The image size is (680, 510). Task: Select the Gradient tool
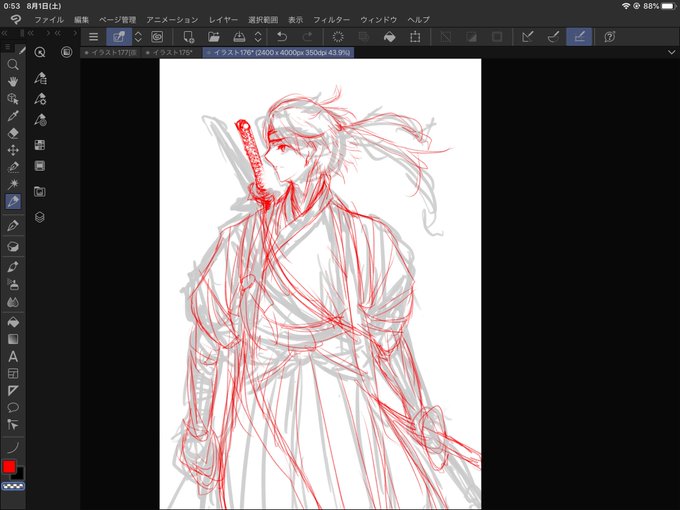click(x=13, y=339)
